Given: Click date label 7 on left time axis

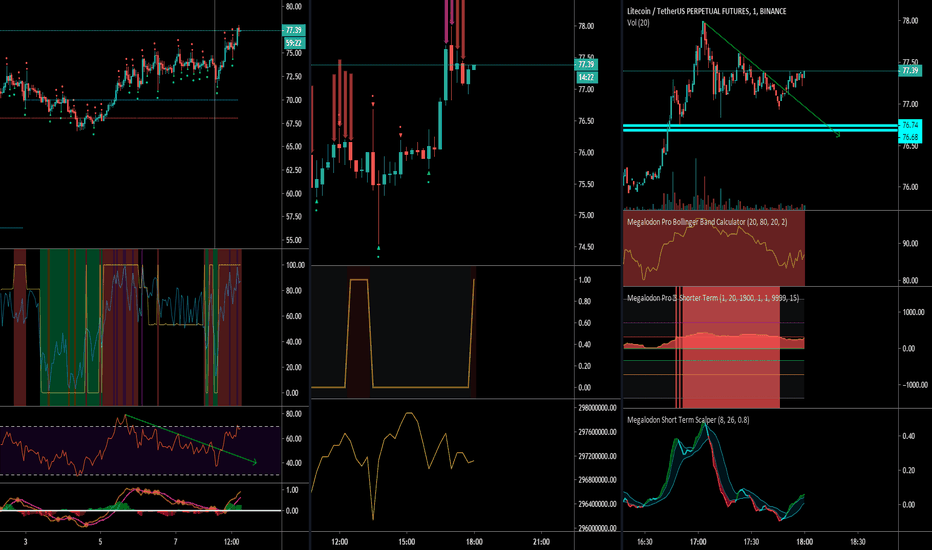Looking at the screenshot, I should 175,542.
